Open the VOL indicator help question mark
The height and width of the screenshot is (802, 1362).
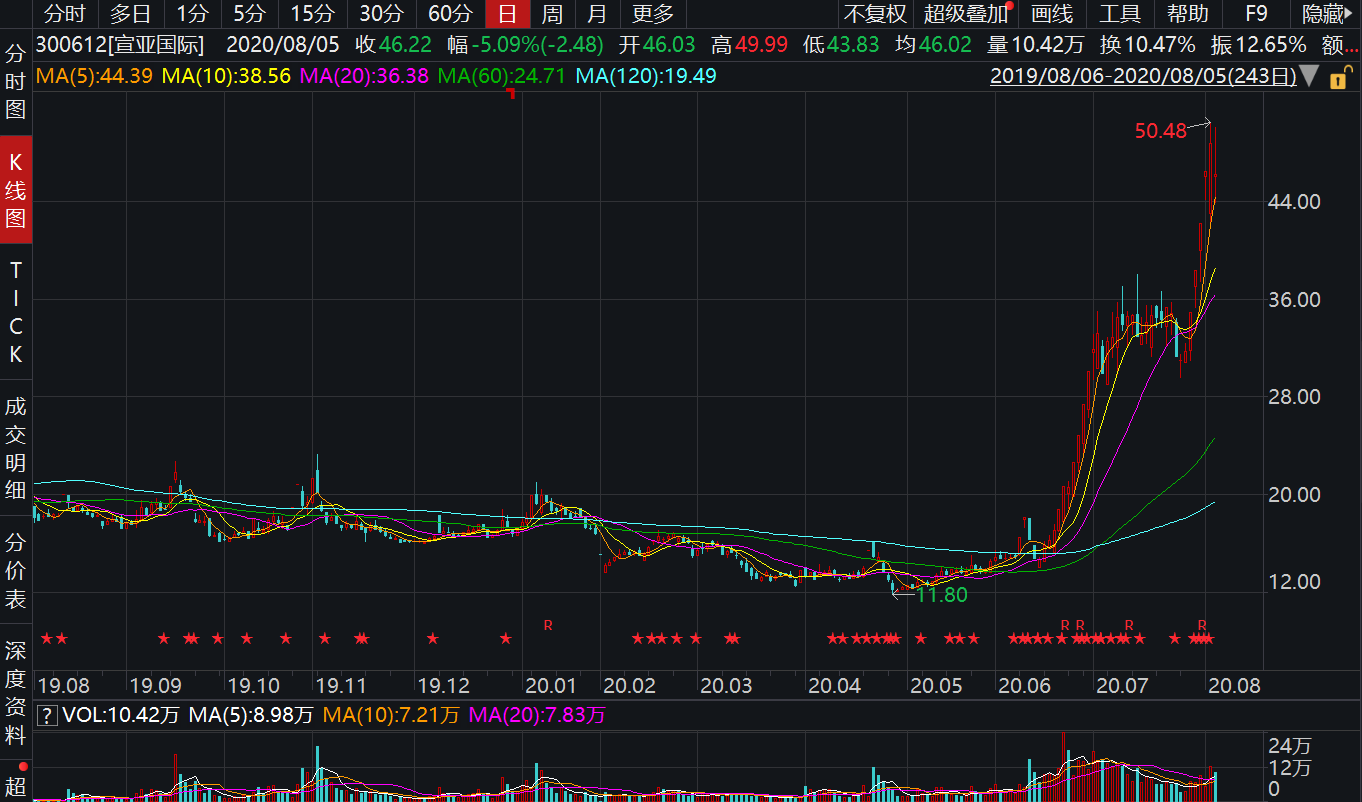point(46,715)
